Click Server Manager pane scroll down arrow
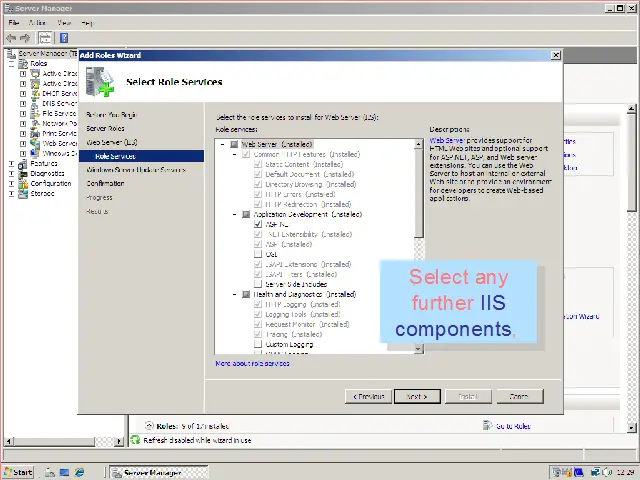Image resolution: width=640 pixels, height=480 pixels. coord(631,427)
